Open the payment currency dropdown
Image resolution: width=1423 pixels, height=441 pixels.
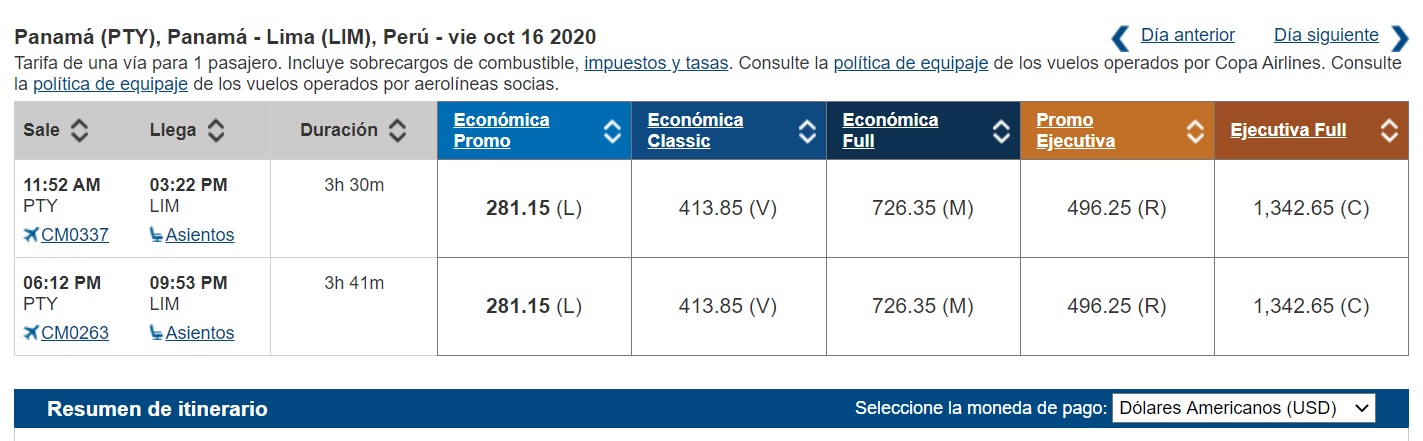(x=1243, y=408)
